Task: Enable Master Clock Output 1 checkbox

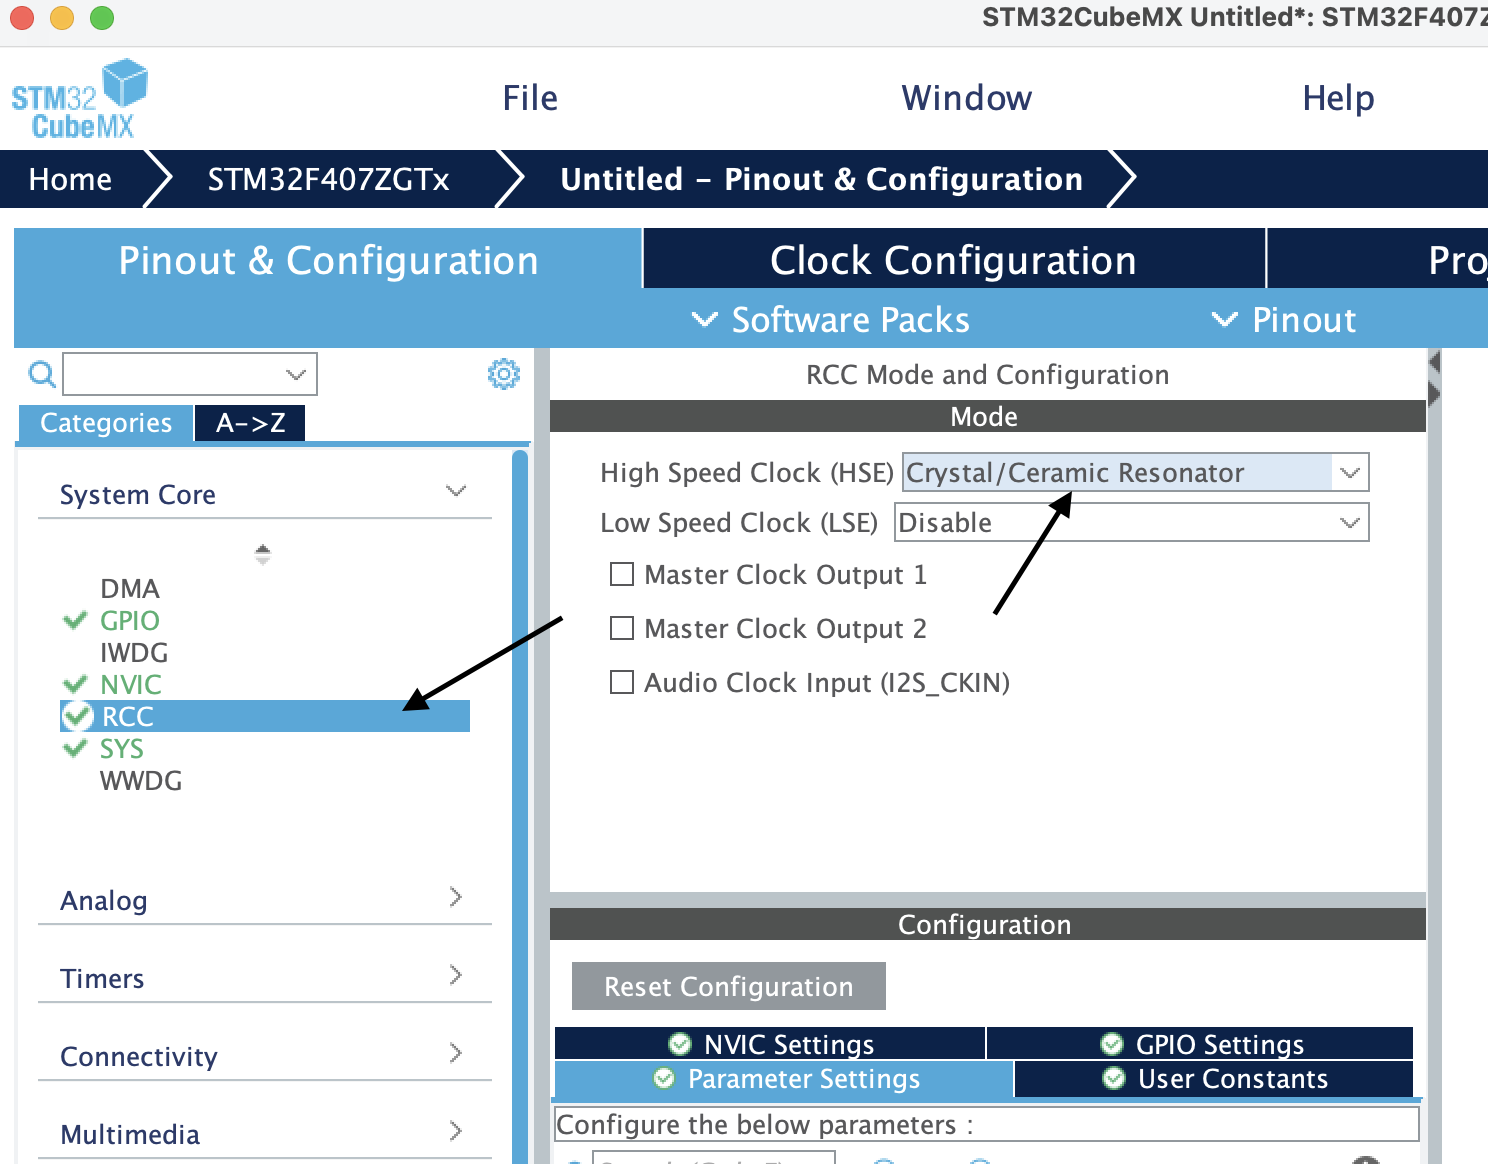Action: [622, 574]
